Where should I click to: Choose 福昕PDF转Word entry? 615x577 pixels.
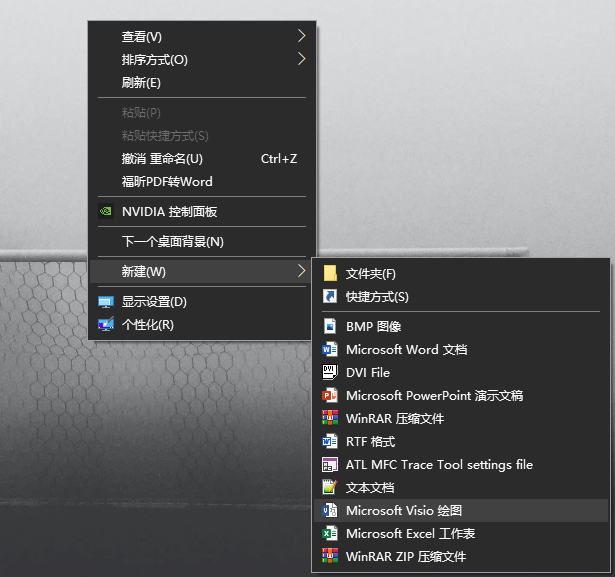pos(202,182)
